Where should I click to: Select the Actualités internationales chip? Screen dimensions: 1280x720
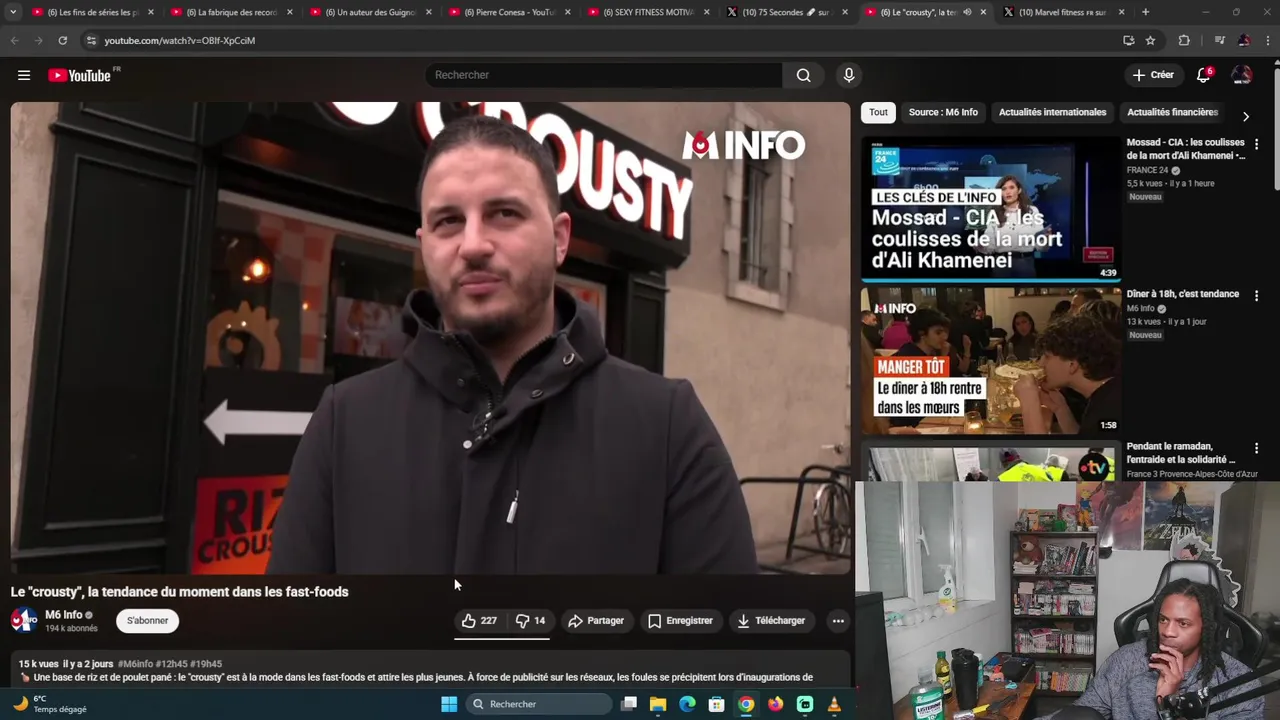coord(1052,112)
